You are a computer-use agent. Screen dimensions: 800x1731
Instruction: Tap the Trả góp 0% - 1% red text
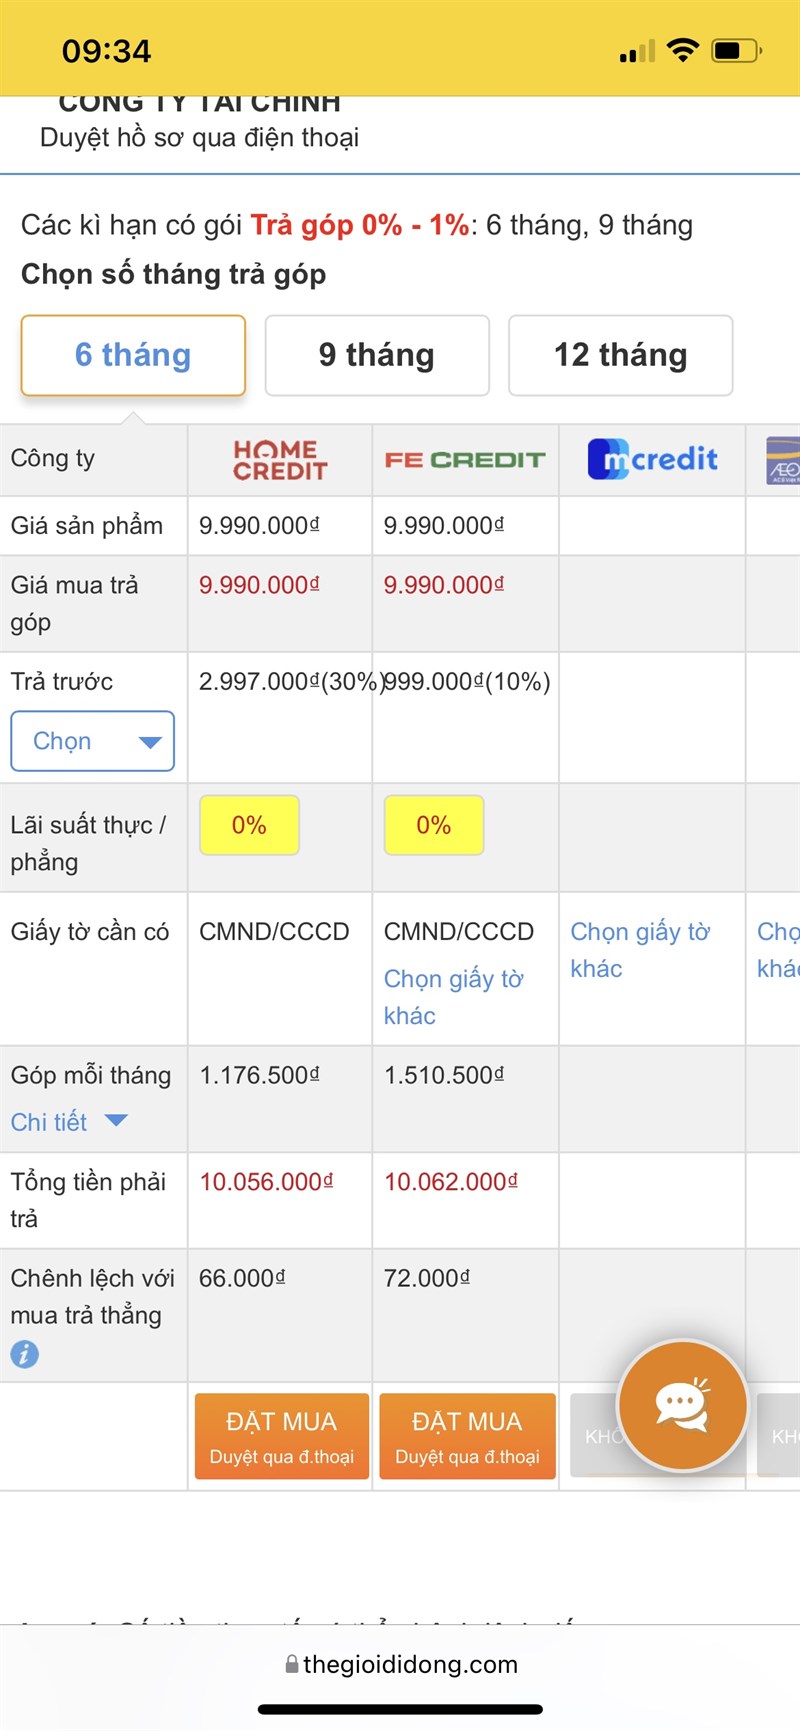[x=360, y=225]
